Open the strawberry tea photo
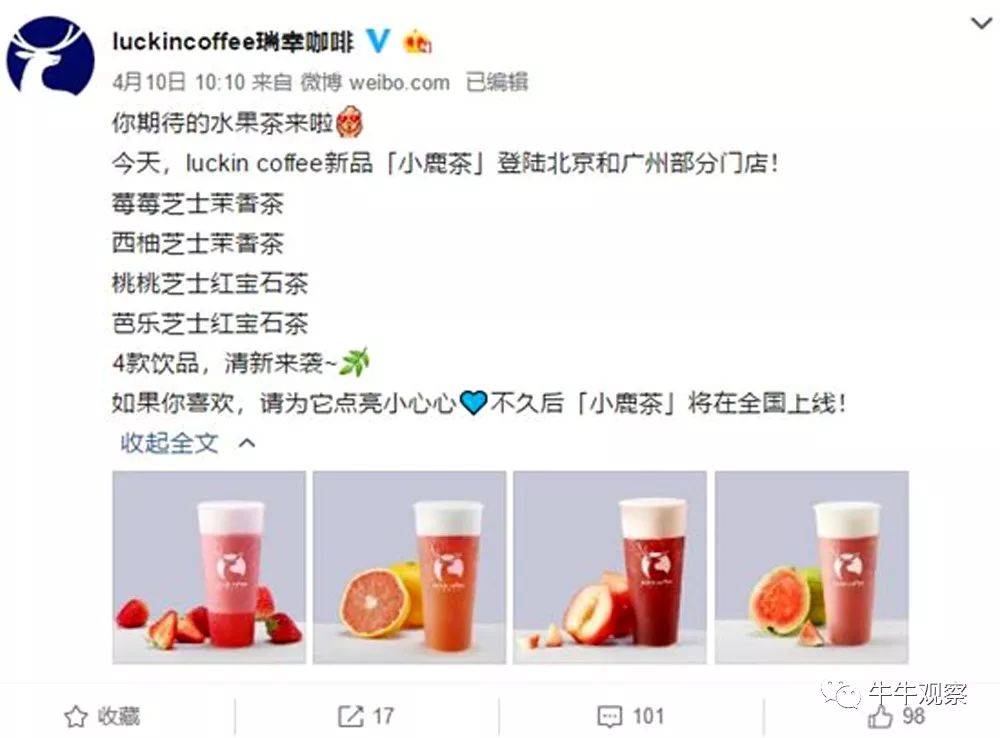Screen dimensions: 1000x738 point(209,568)
